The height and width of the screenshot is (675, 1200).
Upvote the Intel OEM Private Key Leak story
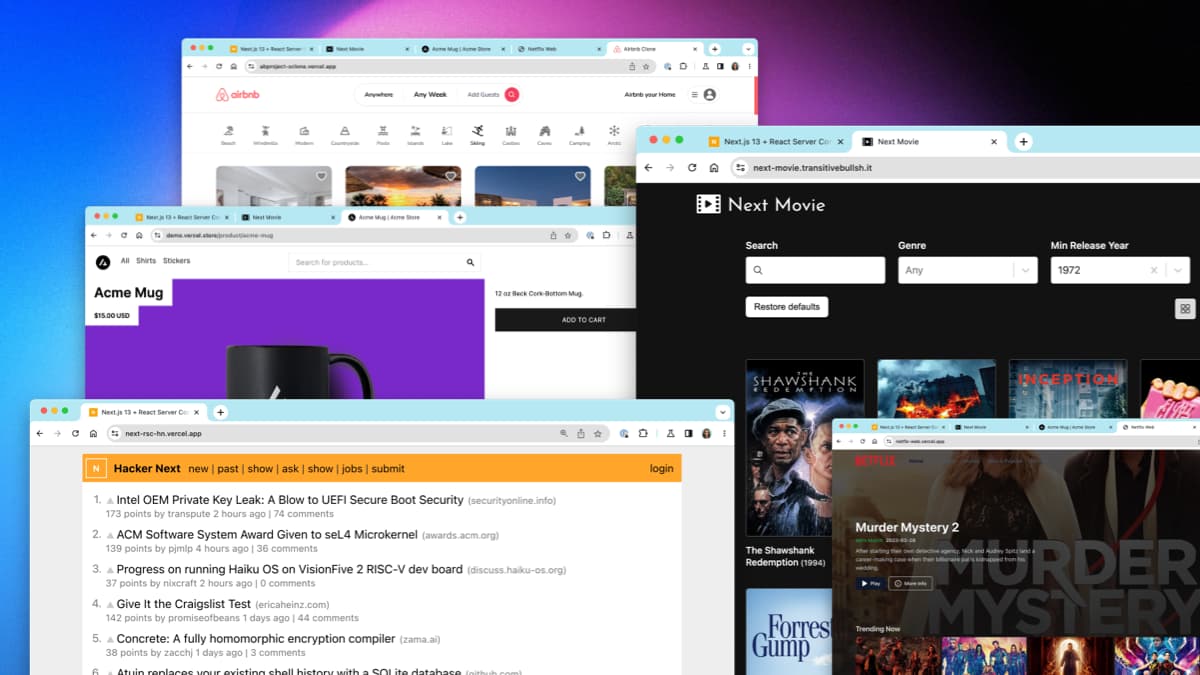click(x=110, y=500)
